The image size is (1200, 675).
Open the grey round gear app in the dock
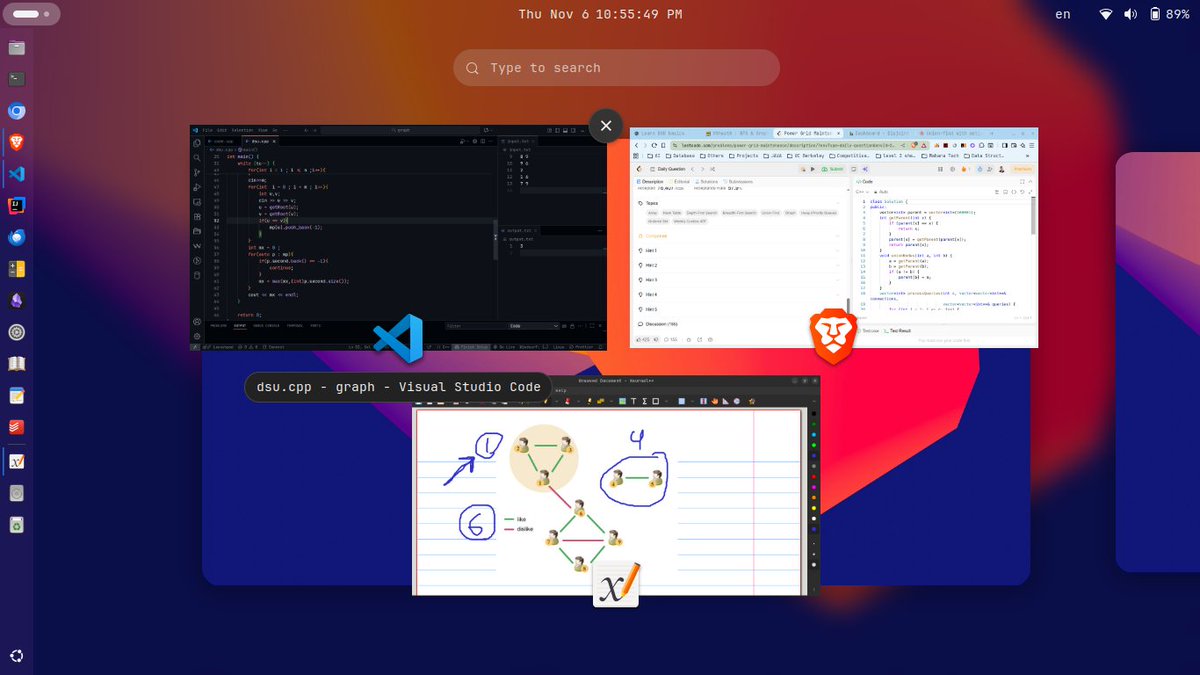(17, 332)
